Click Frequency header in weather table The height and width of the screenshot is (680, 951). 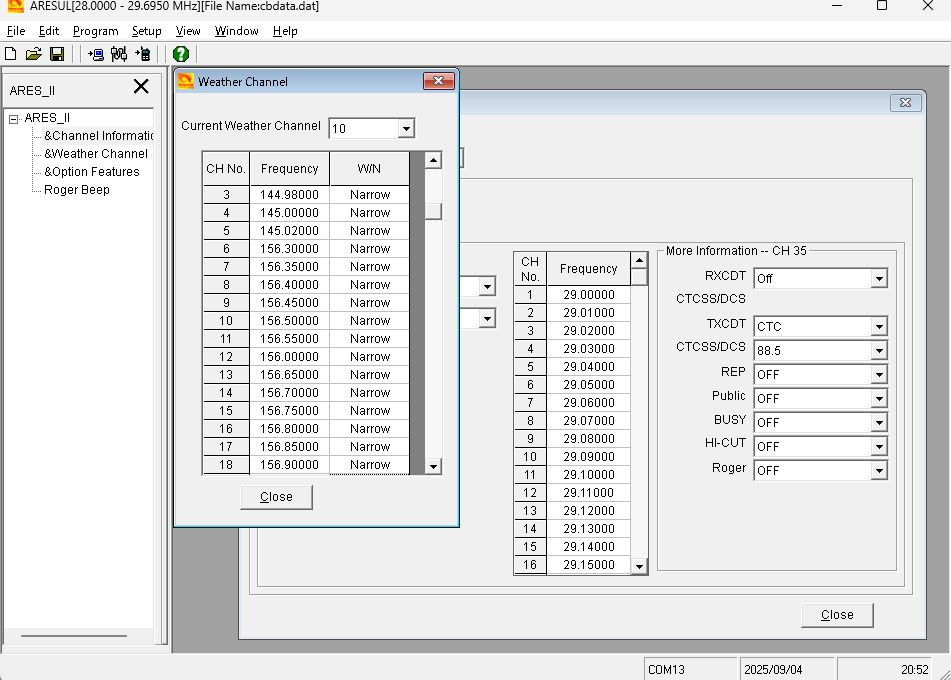point(289,169)
